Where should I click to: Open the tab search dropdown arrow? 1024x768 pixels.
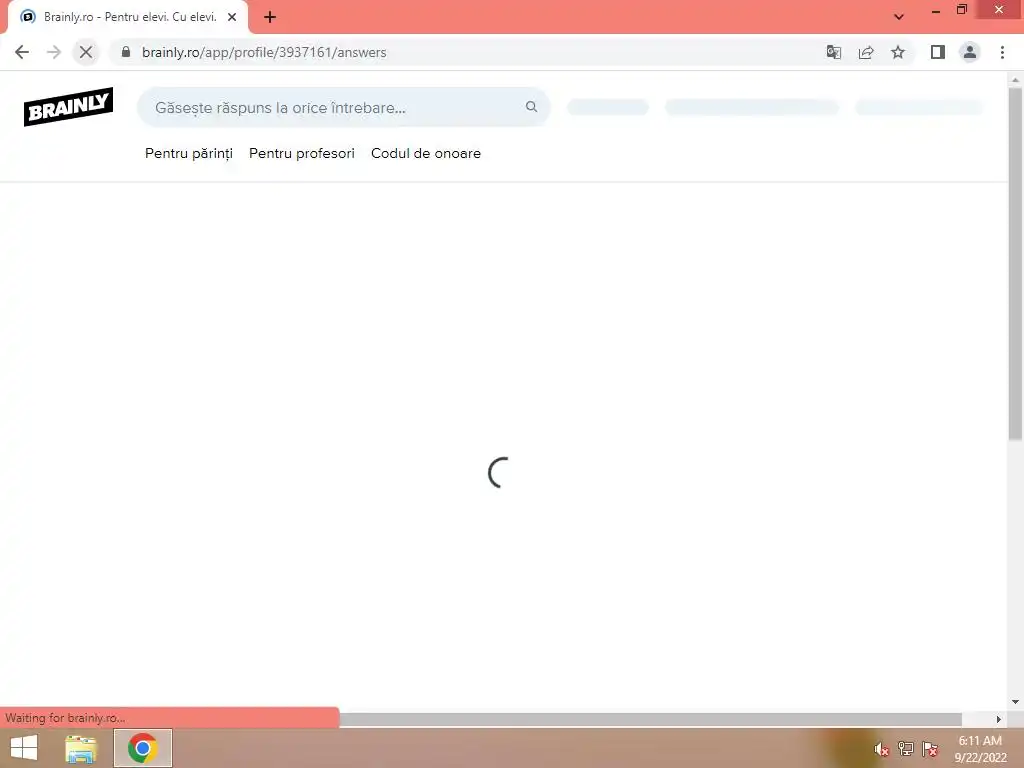tap(899, 17)
